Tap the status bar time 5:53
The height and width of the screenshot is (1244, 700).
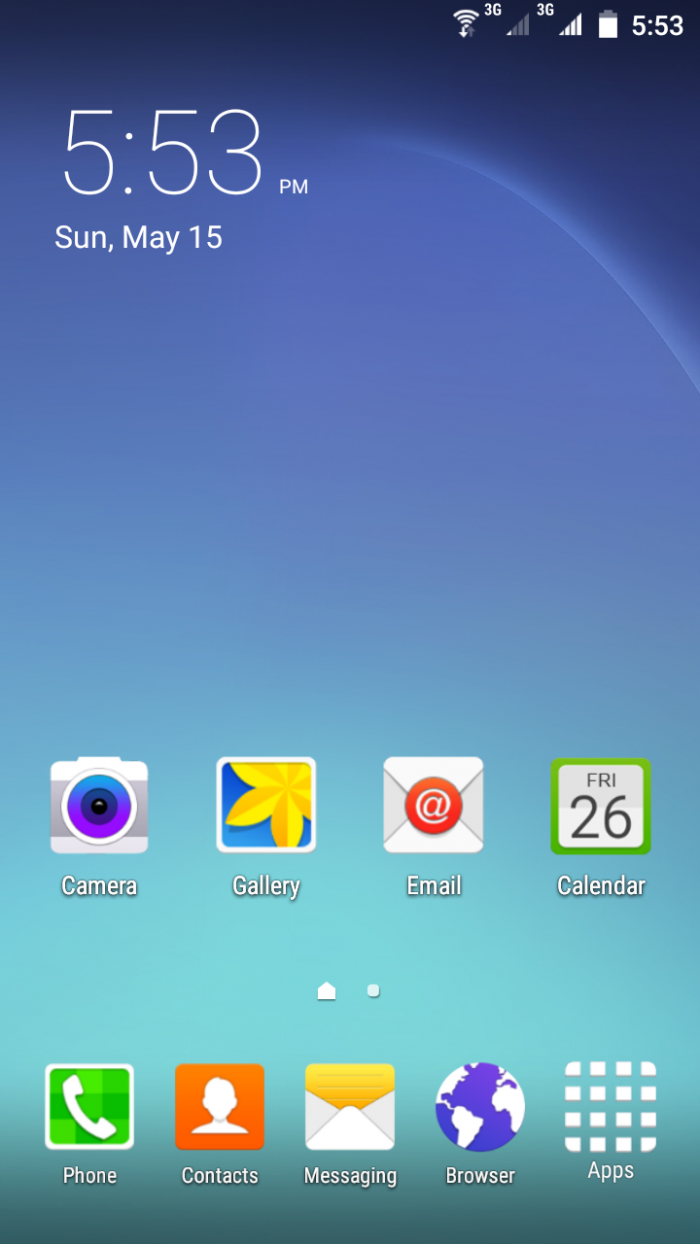[x=657, y=25]
